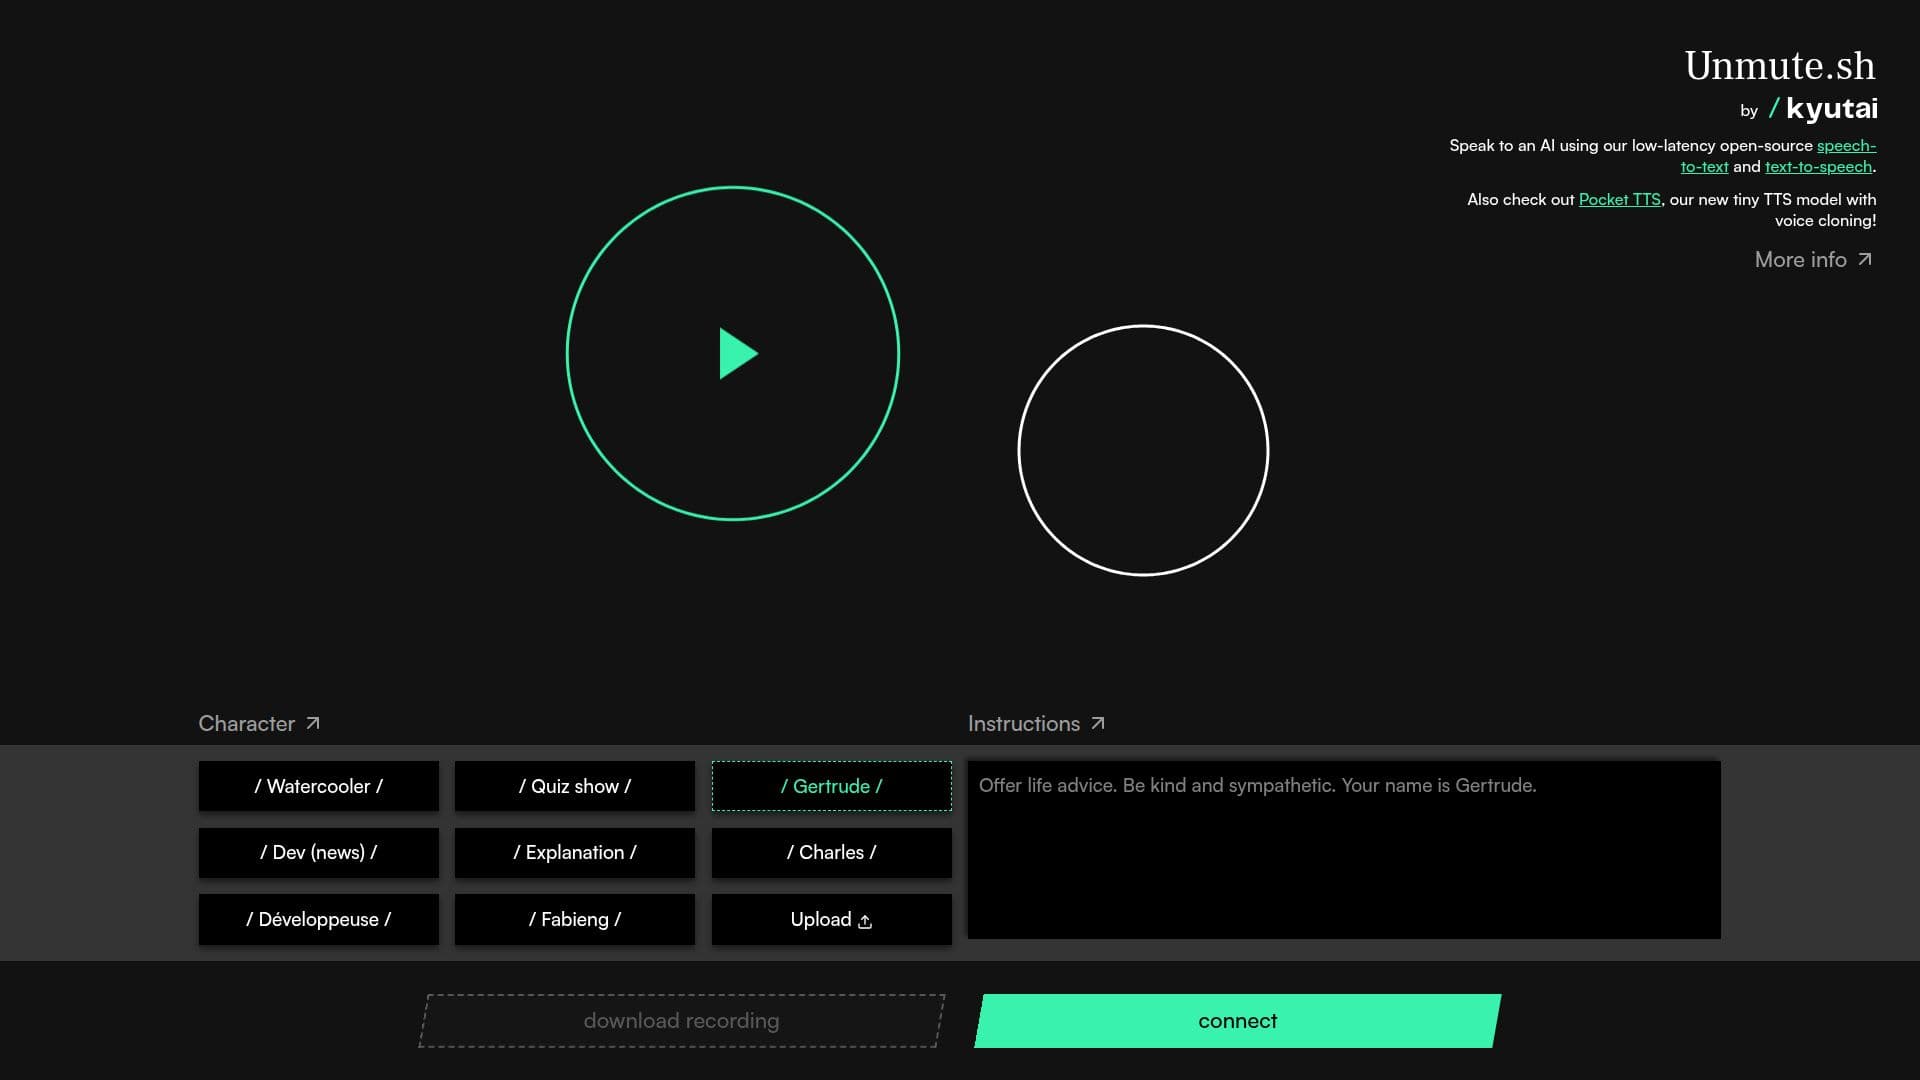This screenshot has height=1080, width=1920.
Task: Pick the Développeuse character
Action: click(318, 919)
